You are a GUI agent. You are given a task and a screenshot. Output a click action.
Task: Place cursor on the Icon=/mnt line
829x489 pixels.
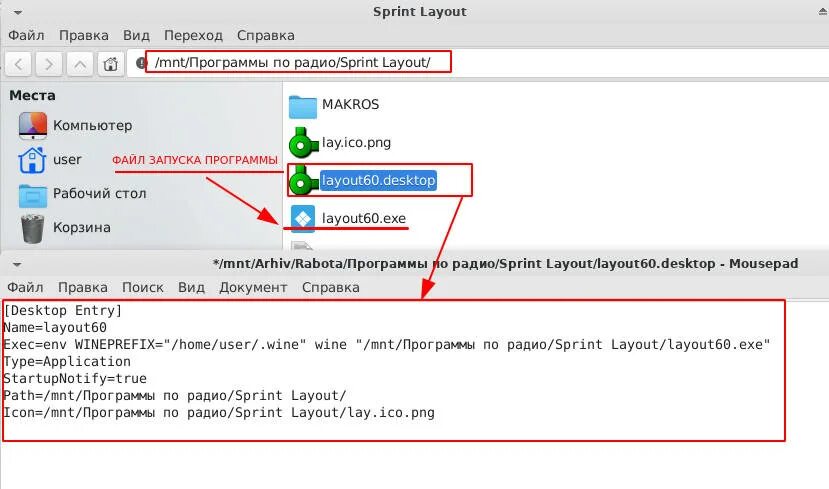coord(219,412)
